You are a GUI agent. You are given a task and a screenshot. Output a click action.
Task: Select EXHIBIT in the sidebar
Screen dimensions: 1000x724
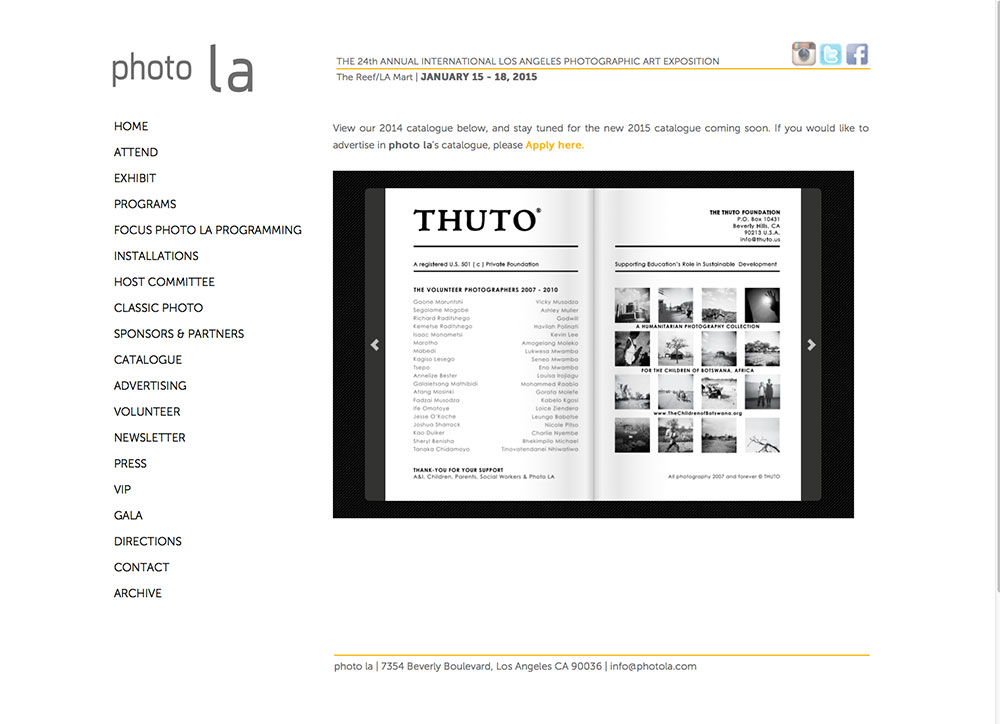(x=135, y=178)
